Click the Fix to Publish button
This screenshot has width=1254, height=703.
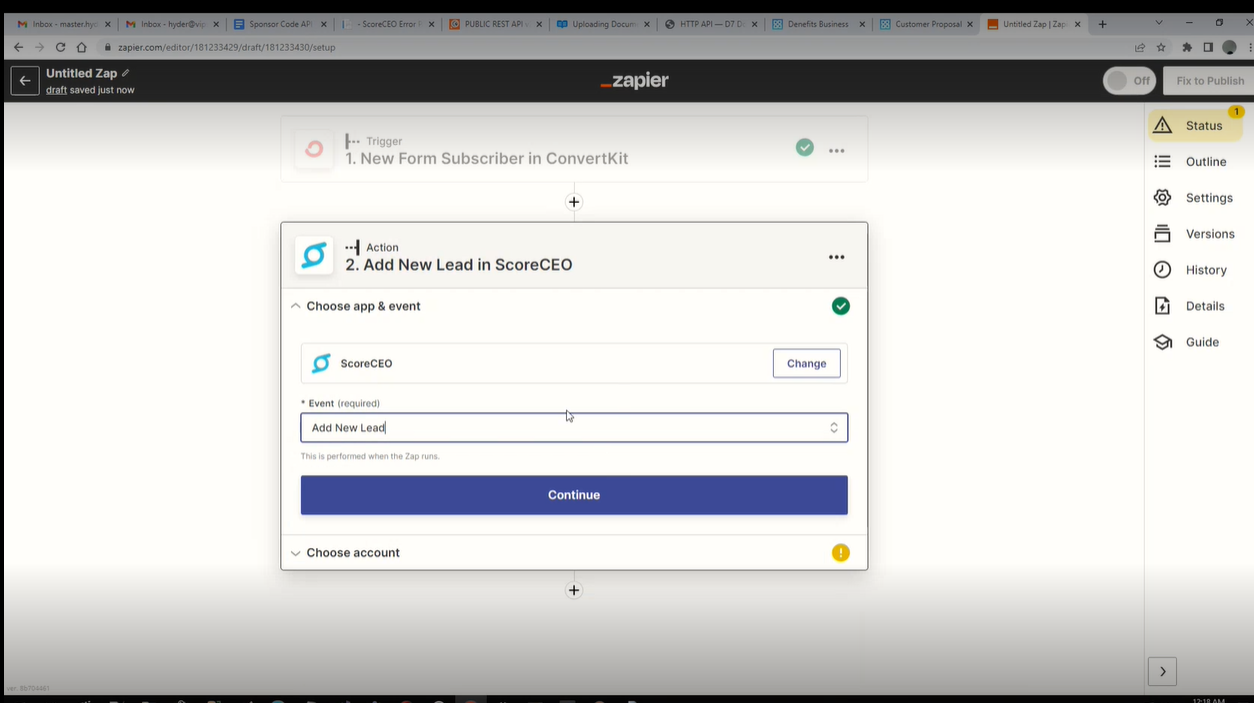coord(1208,81)
